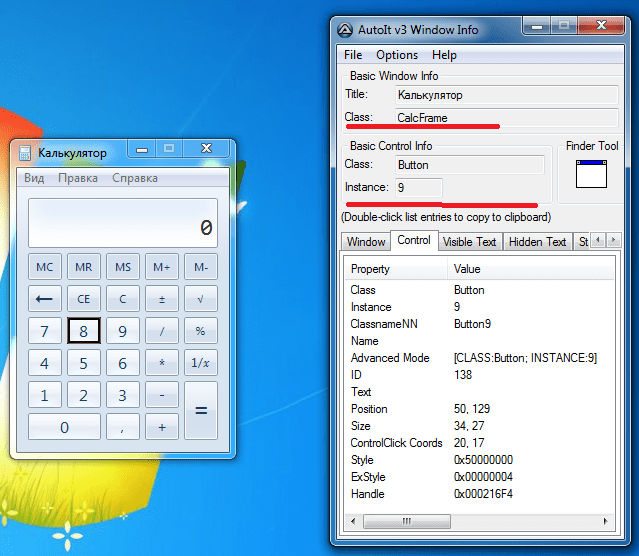Screen dimensions: 639x556
Task: Click the minus button in calculator
Action: click(162, 395)
